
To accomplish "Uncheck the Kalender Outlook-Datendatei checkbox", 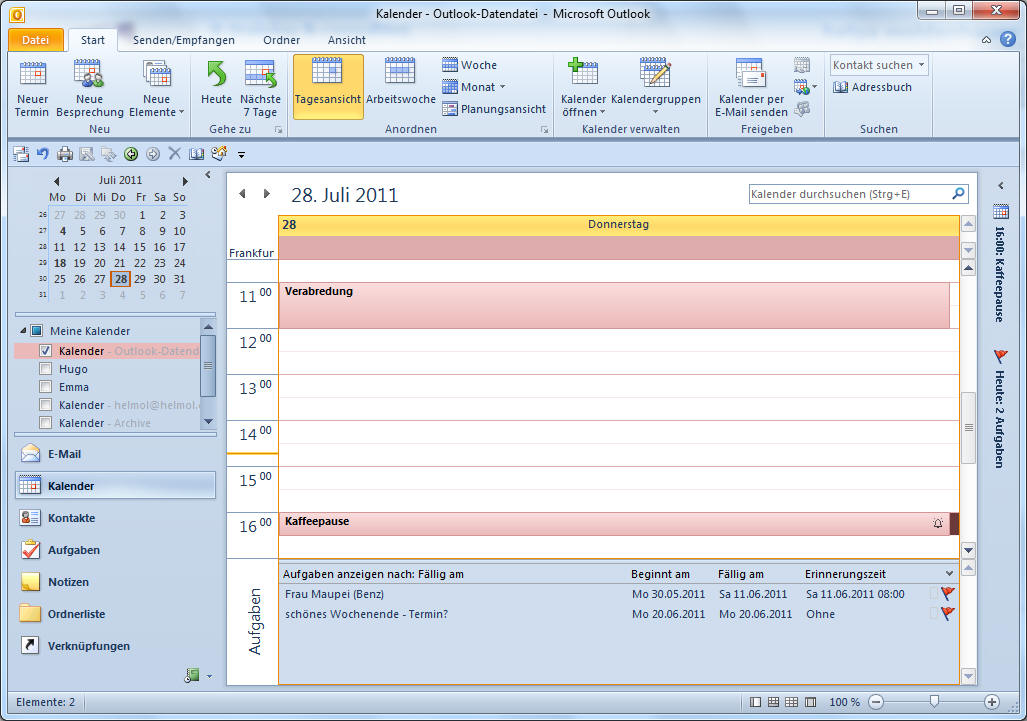I will point(45,351).
